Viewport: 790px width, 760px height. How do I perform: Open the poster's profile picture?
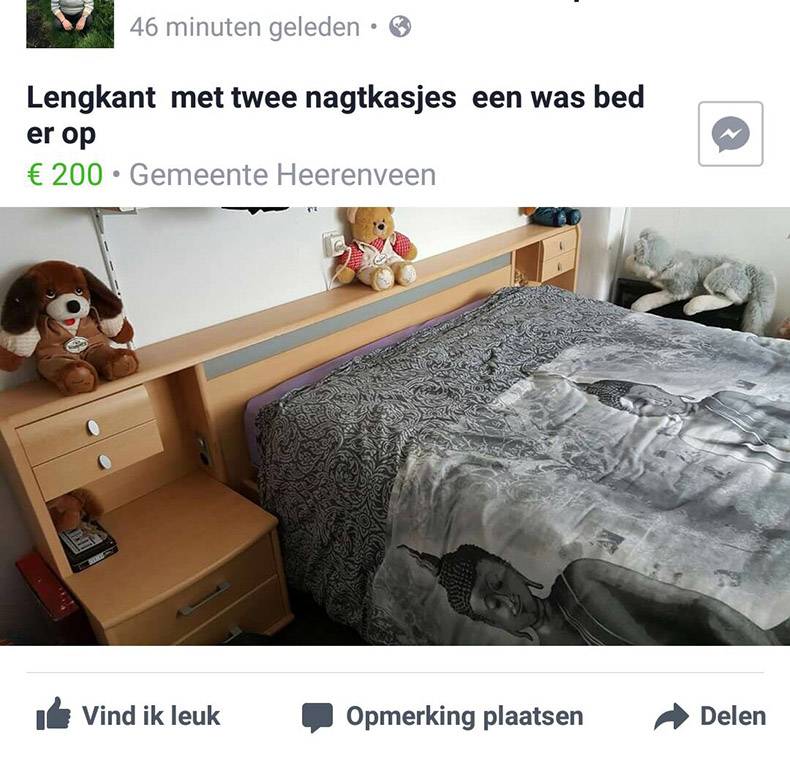70,24
